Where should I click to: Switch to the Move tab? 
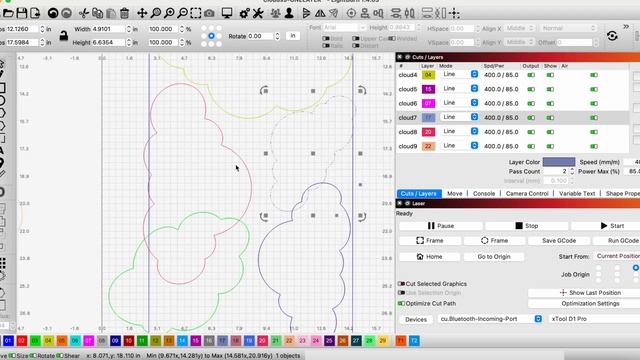454,193
